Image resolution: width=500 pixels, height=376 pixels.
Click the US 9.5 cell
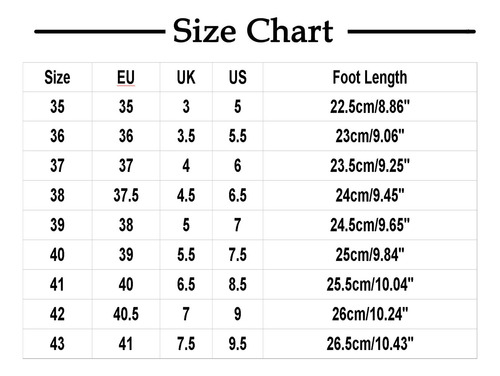pyautogui.click(x=238, y=344)
